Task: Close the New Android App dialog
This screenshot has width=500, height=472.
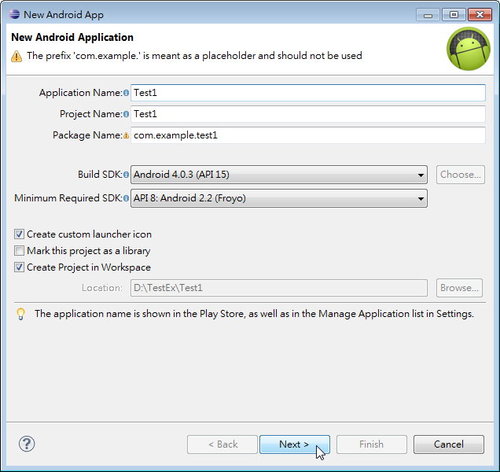Action: [x=480, y=15]
